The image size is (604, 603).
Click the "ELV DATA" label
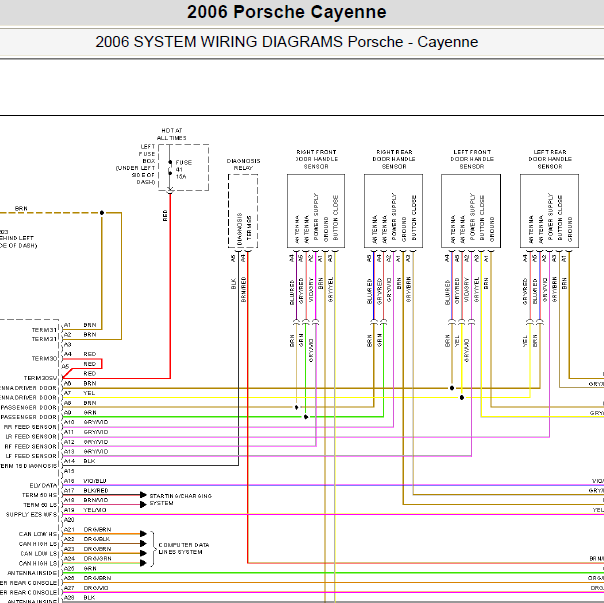43,485
